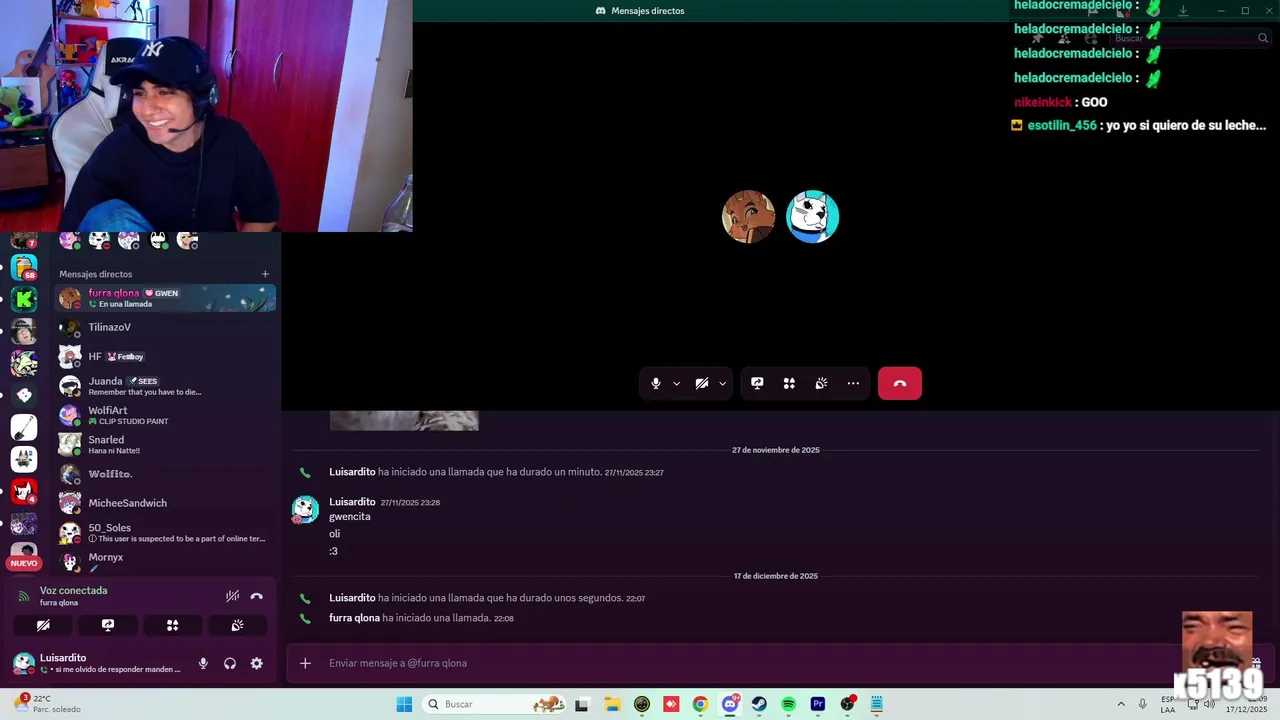Hang up the call with red button

click(x=900, y=383)
